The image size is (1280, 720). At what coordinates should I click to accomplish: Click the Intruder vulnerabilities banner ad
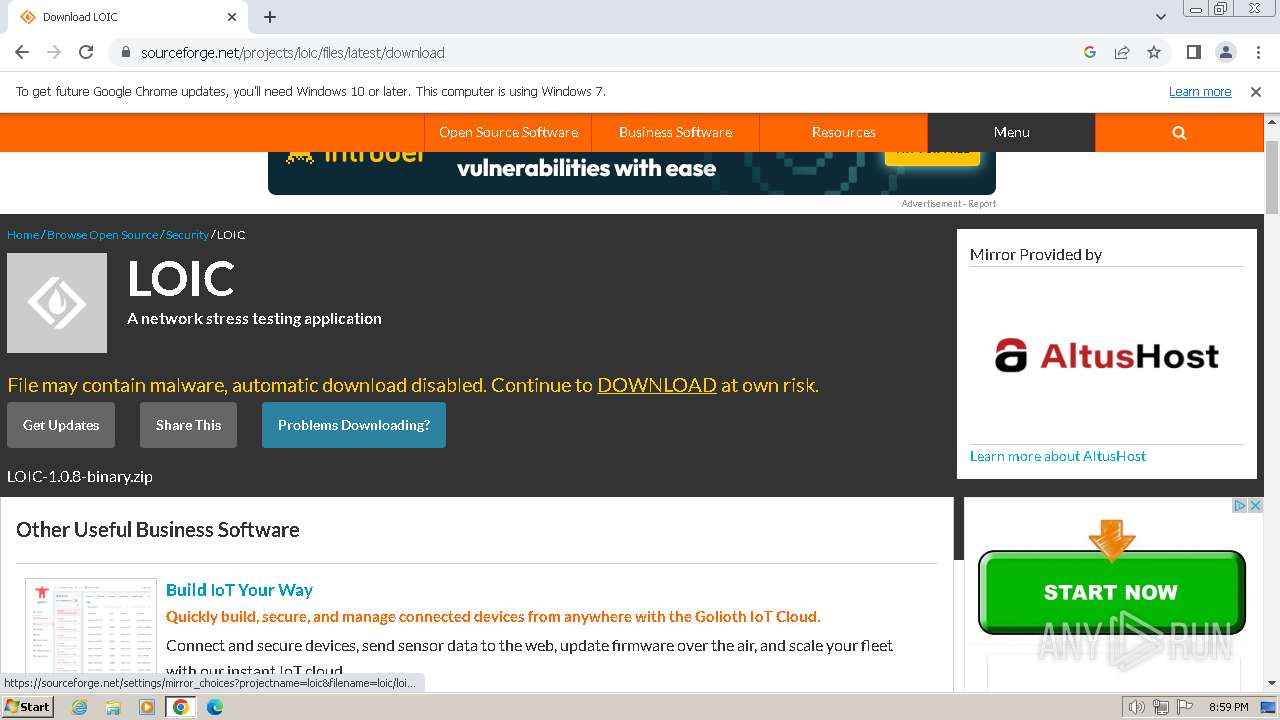[632, 172]
